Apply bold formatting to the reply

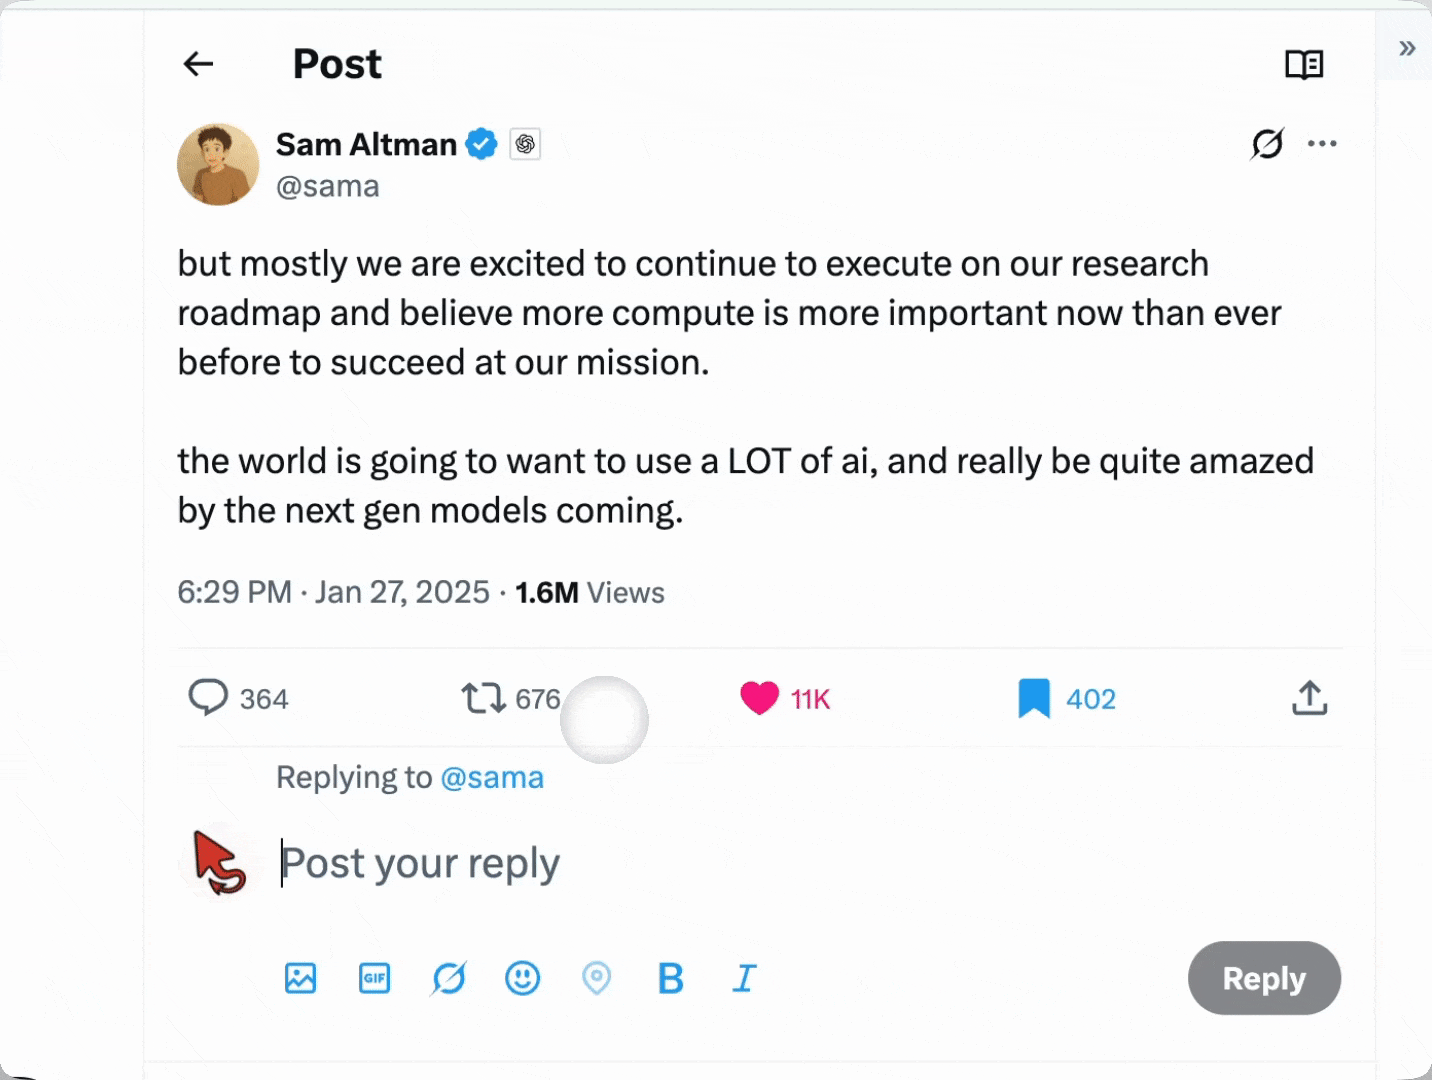click(671, 978)
